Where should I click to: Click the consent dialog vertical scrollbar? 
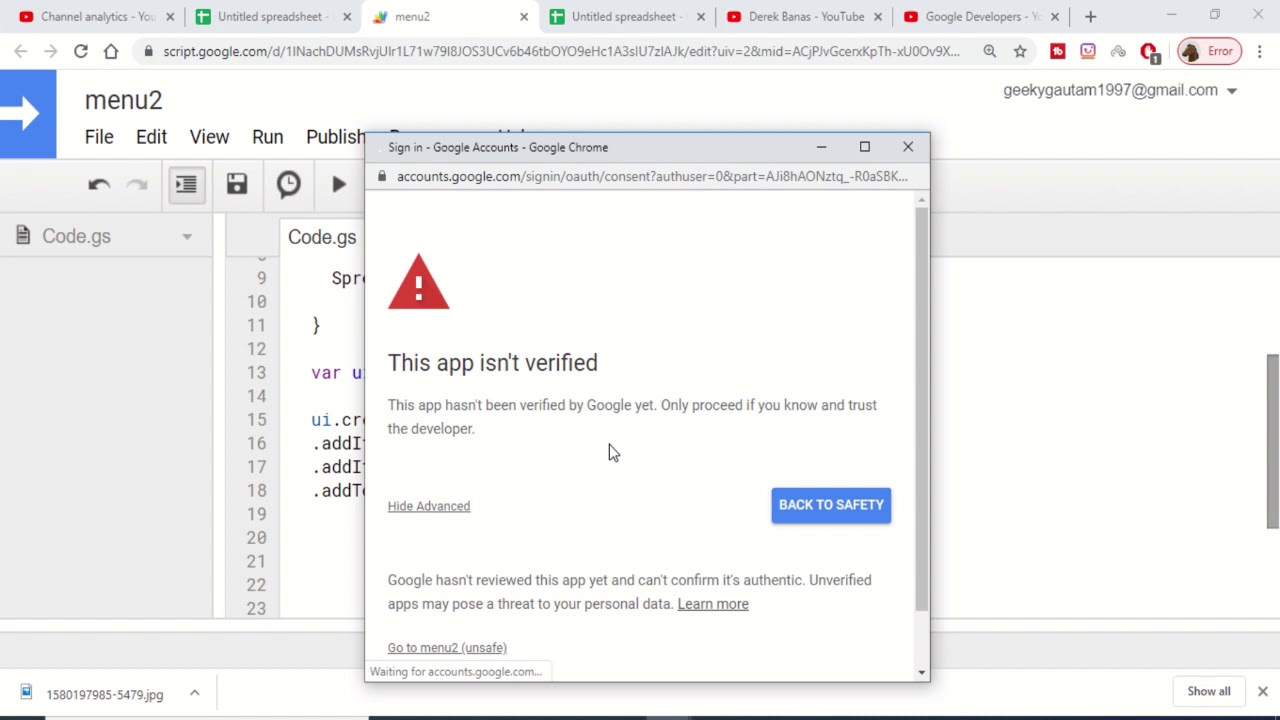(x=921, y=410)
